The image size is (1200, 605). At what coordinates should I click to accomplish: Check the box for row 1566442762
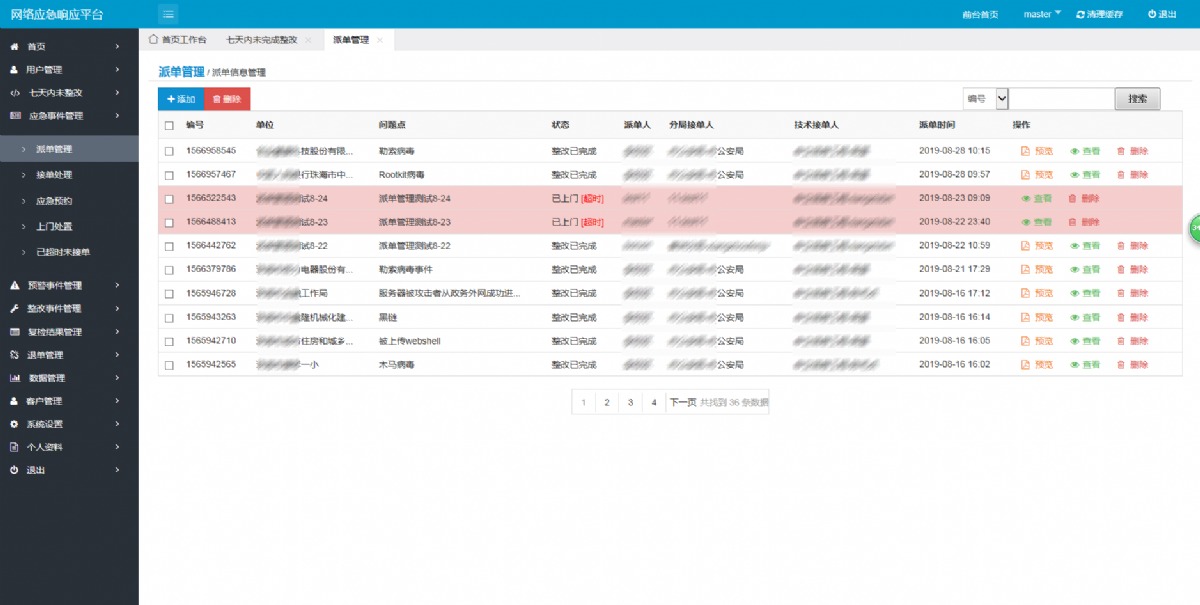(x=169, y=246)
